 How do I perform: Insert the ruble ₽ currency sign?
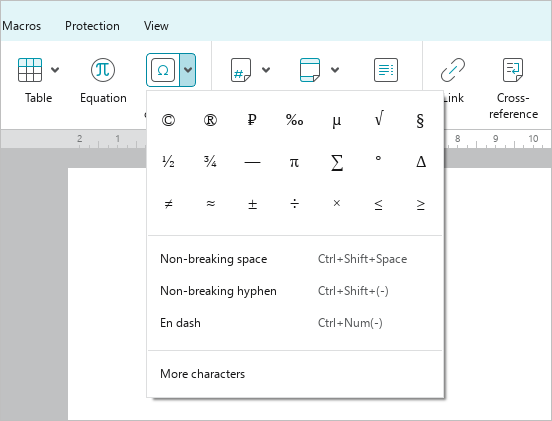tap(252, 120)
